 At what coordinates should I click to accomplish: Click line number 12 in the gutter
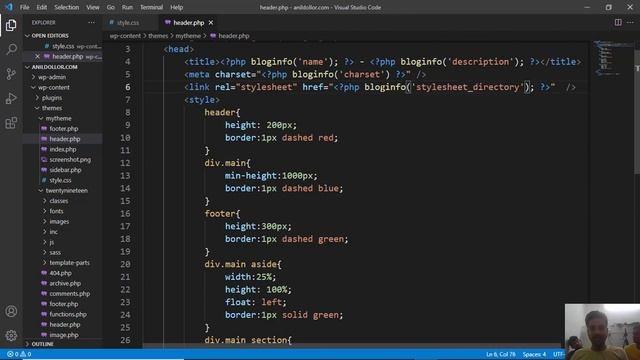[x=125, y=163]
